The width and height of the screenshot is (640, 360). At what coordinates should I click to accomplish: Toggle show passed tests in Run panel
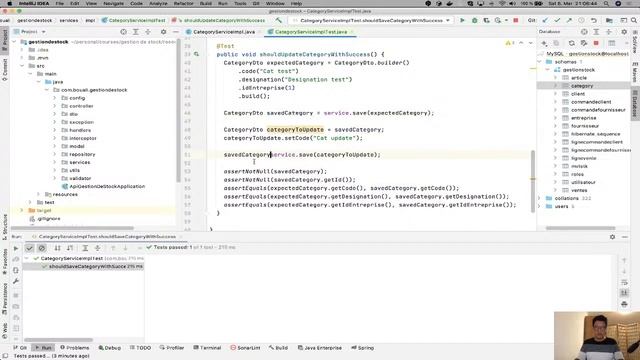click(x=29, y=248)
